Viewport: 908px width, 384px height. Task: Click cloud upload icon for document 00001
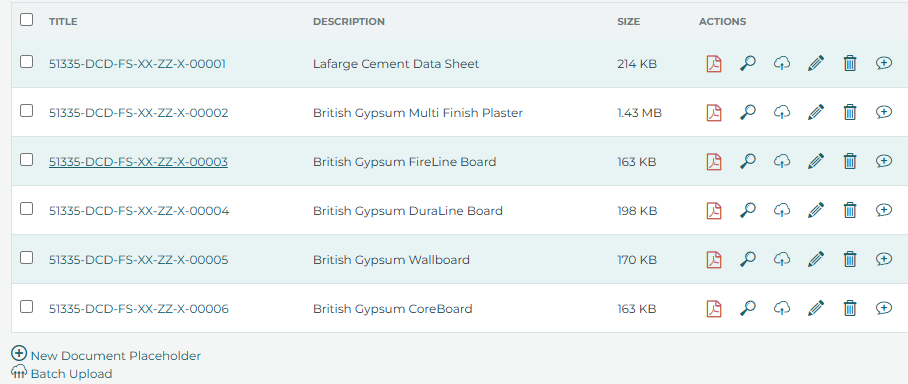tap(782, 63)
